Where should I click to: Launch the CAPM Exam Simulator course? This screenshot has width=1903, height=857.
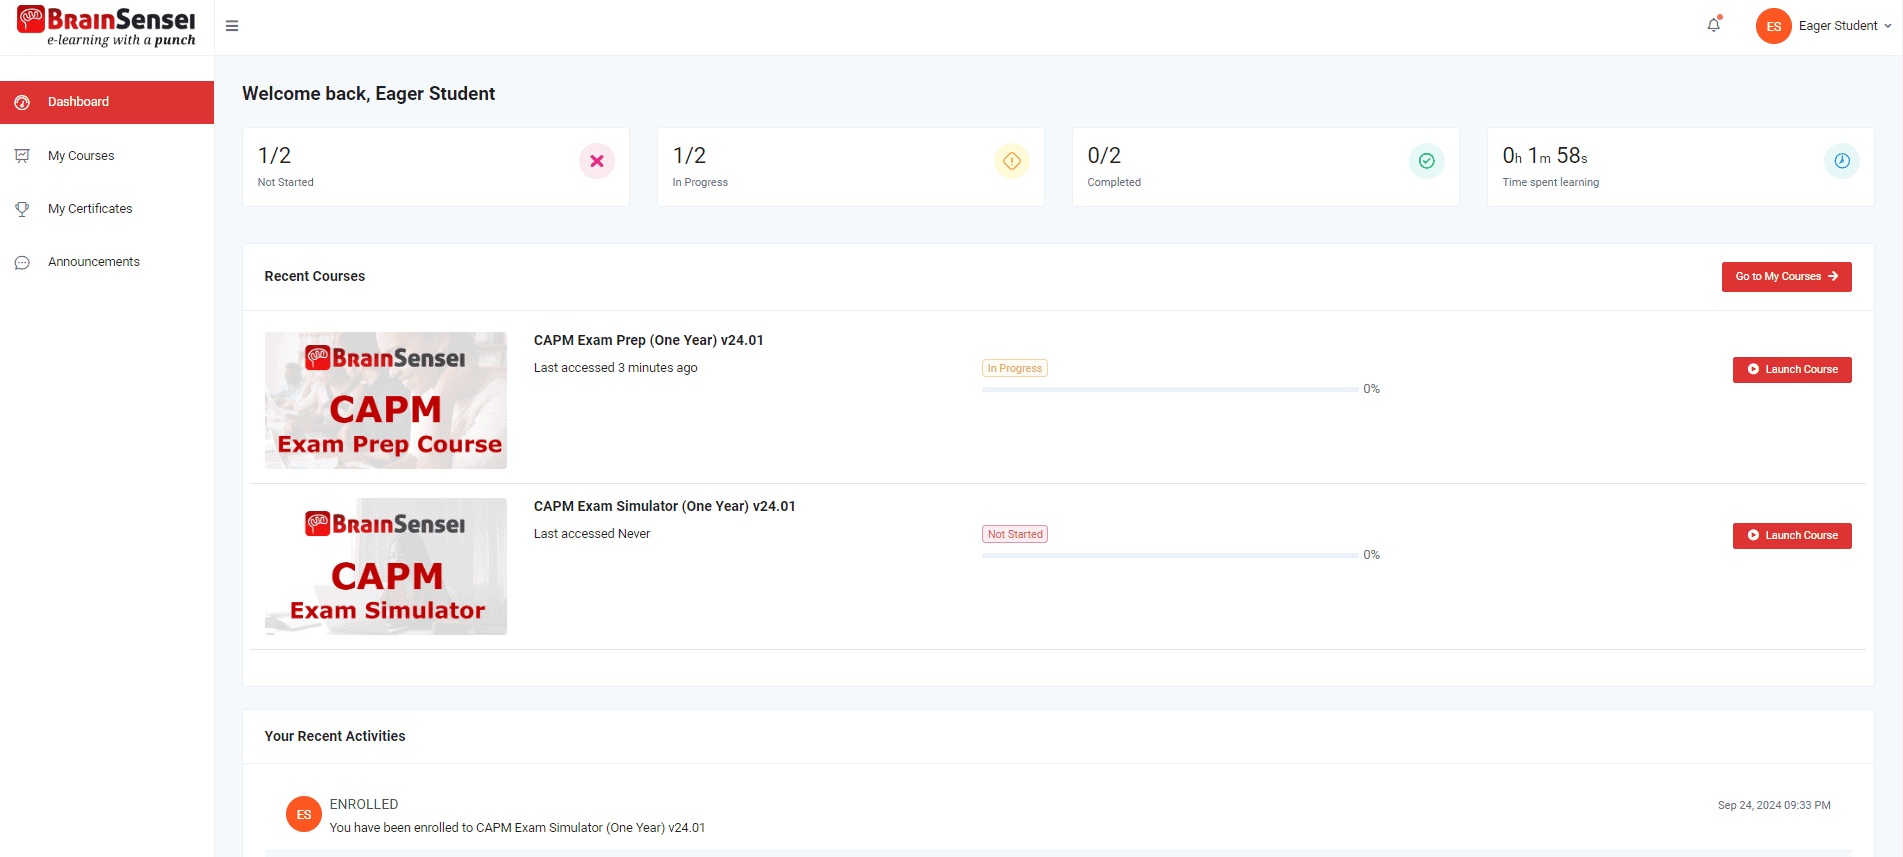(x=1792, y=536)
